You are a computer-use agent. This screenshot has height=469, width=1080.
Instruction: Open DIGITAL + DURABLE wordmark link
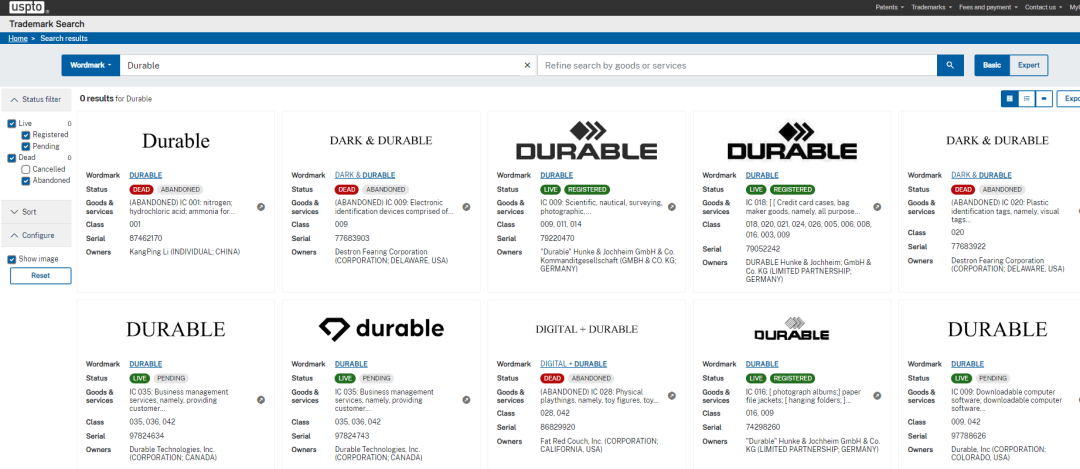pyautogui.click(x=574, y=364)
